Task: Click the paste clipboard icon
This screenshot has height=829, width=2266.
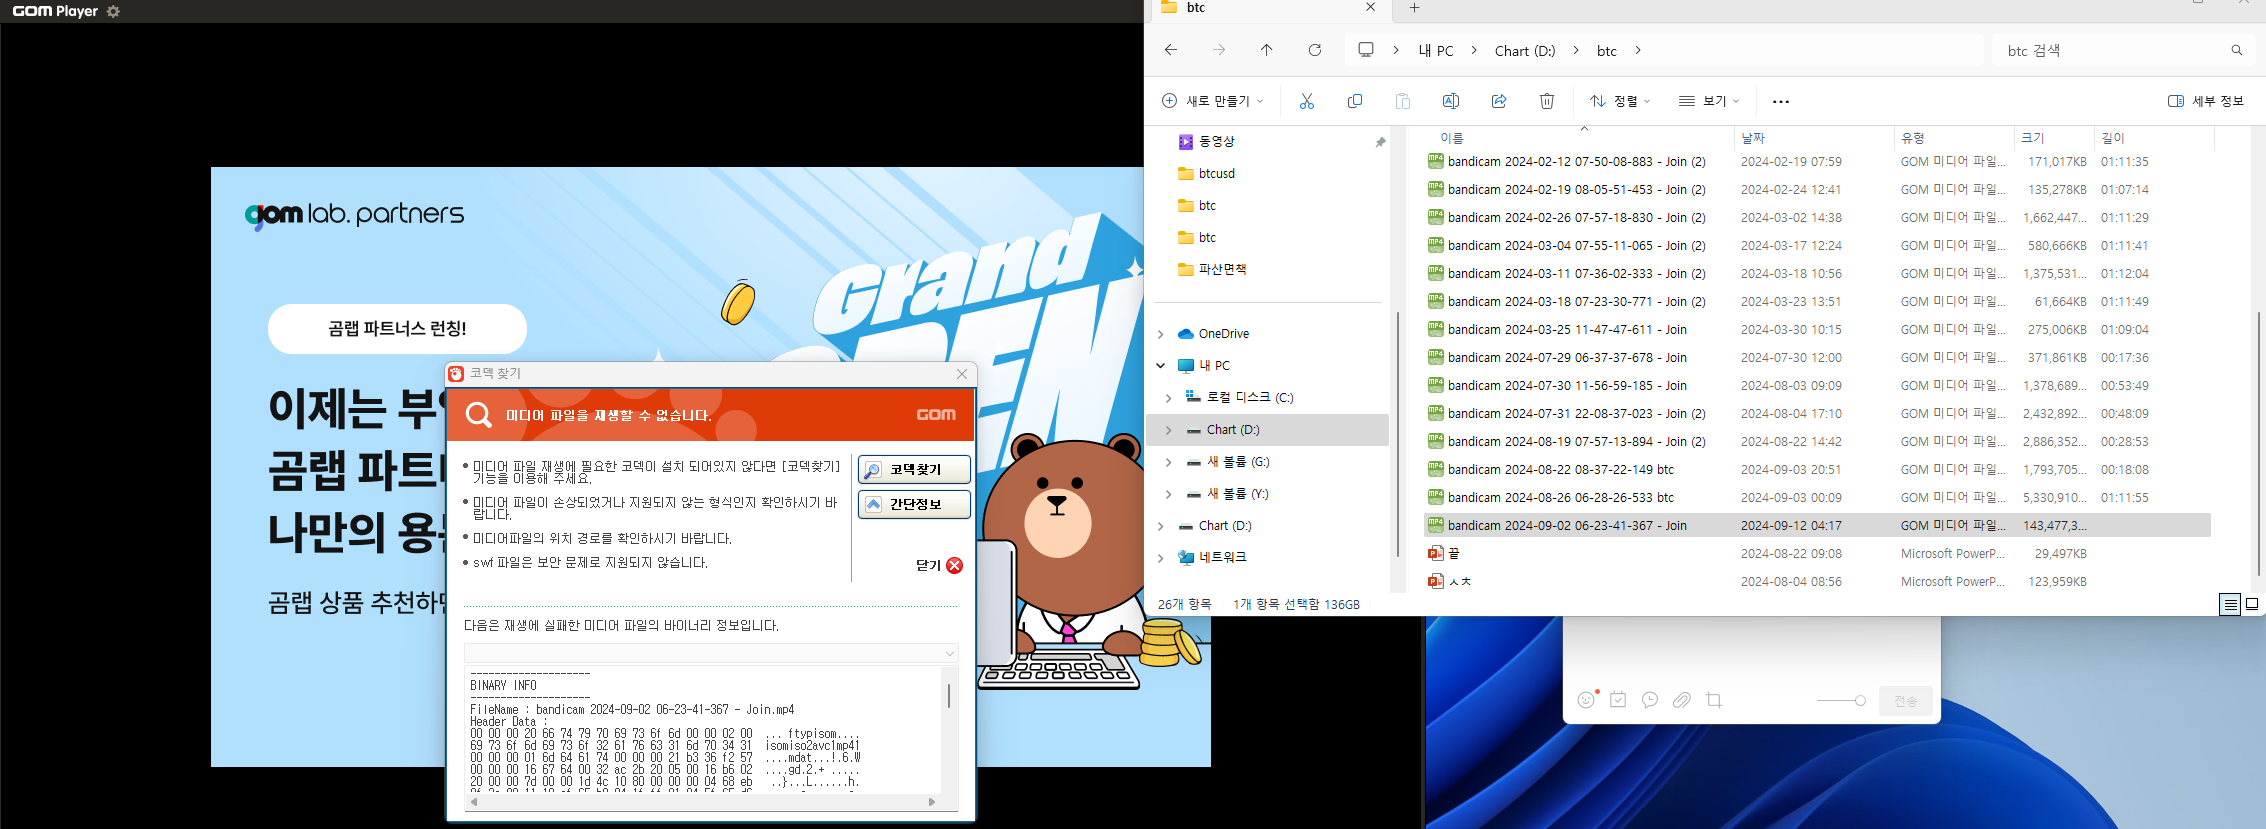Action: pos(1403,101)
